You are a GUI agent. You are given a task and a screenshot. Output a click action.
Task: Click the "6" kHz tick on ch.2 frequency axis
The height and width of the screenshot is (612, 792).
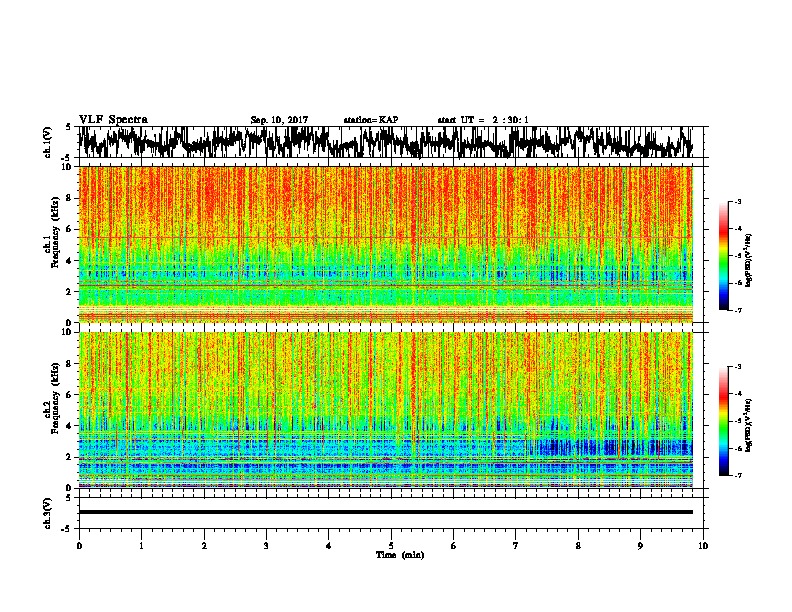[70, 395]
